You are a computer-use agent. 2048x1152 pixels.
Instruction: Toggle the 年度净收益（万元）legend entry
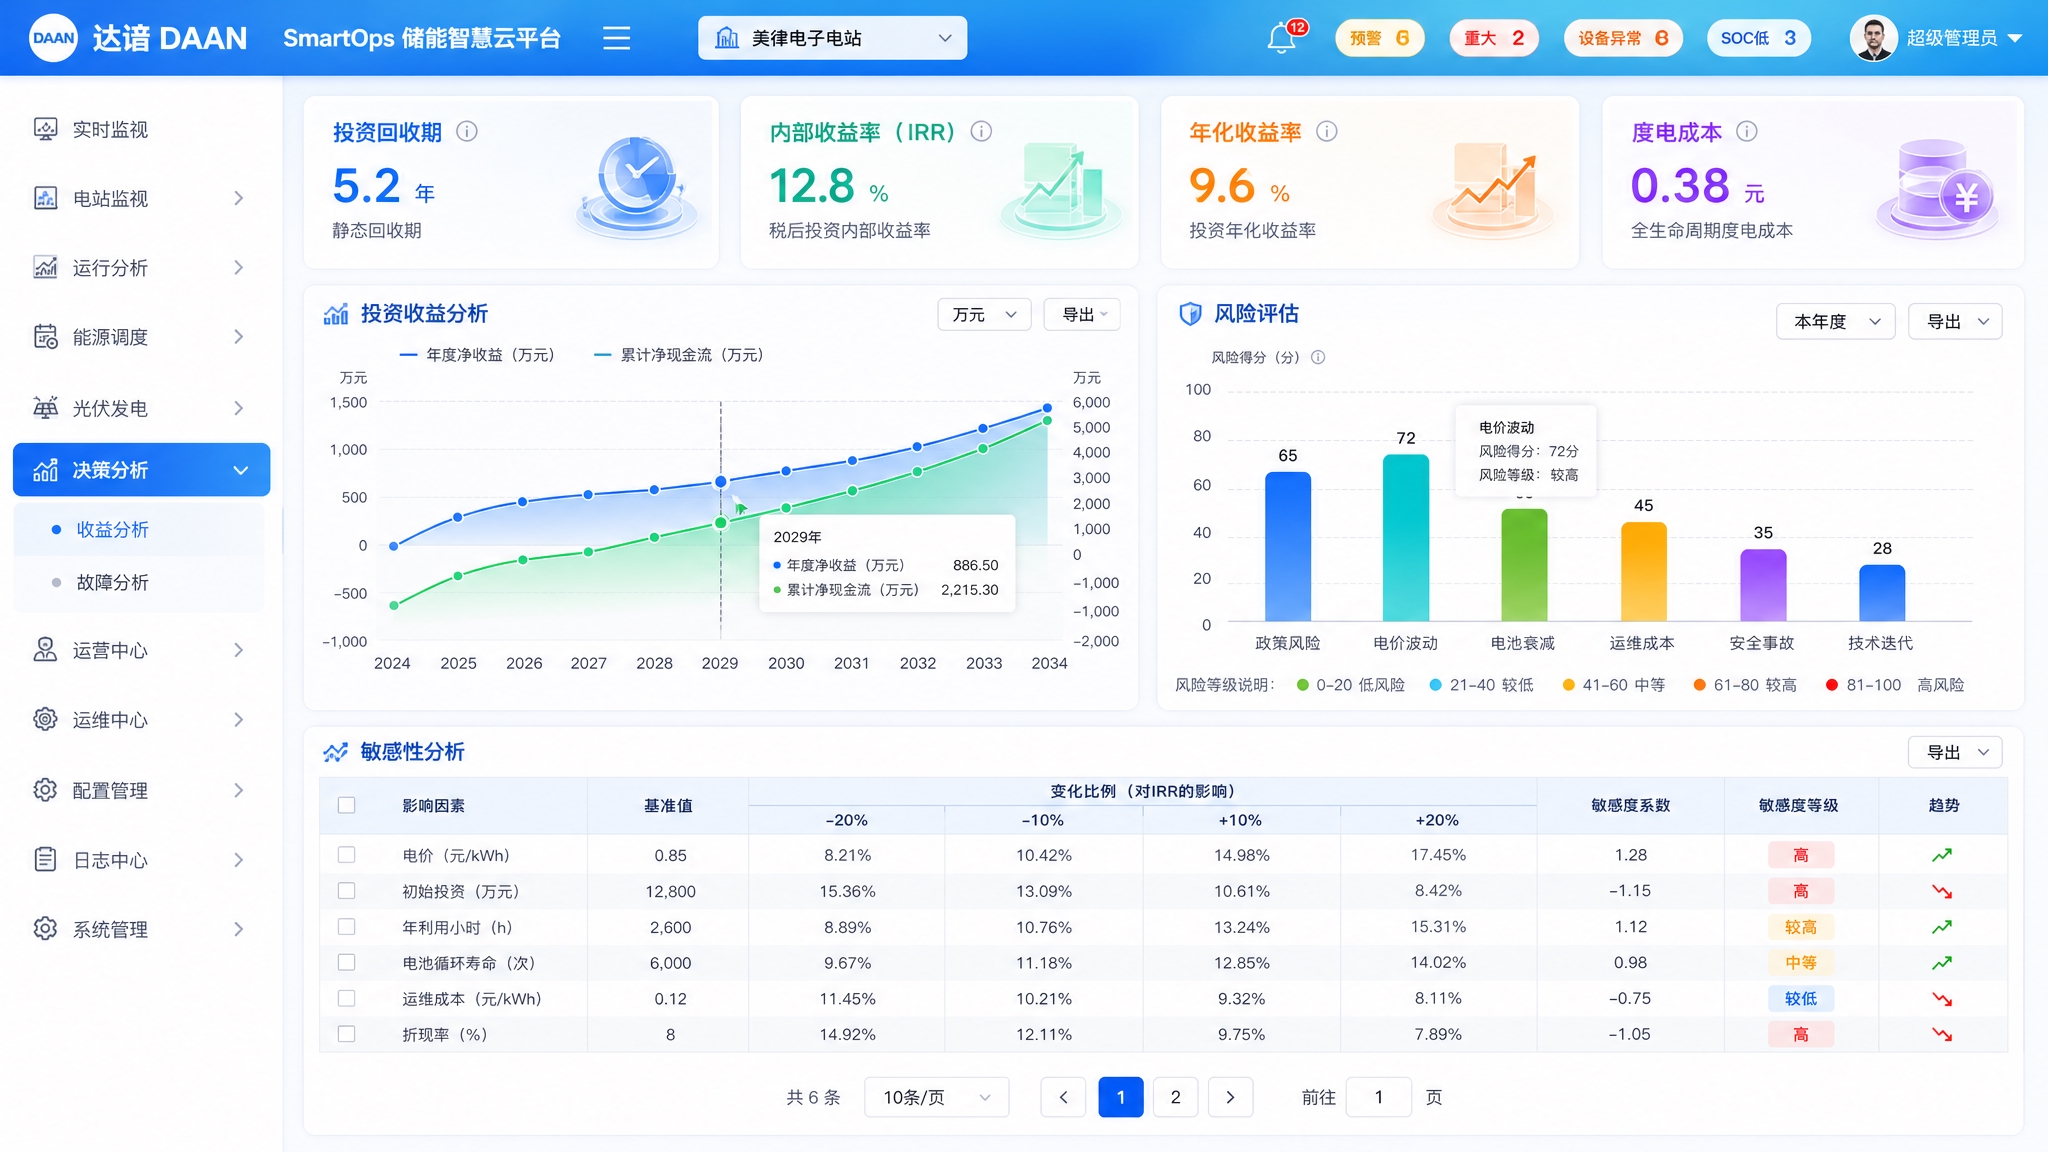tap(476, 355)
